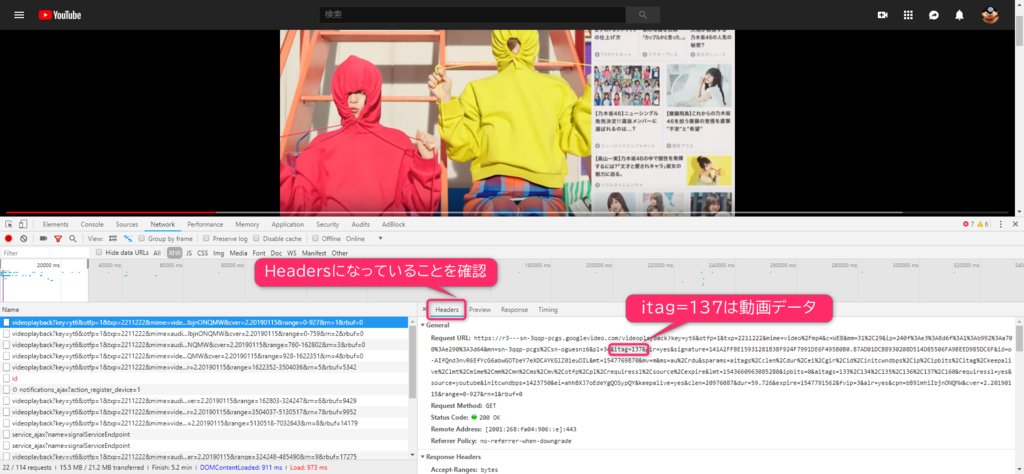Clear the network log

pos(24,239)
